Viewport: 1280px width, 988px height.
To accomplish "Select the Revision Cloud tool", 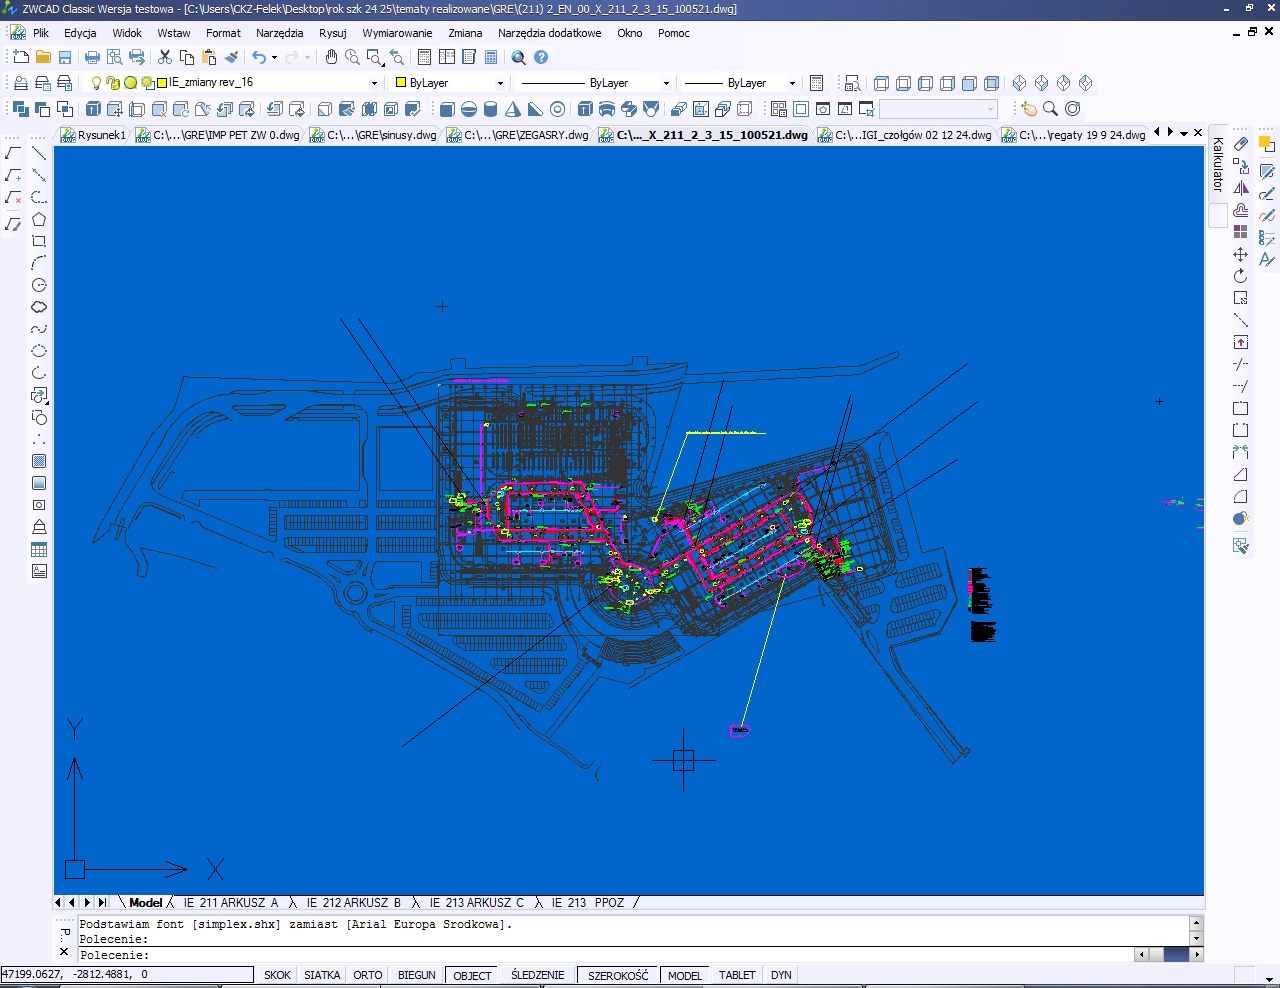I will coord(39,307).
